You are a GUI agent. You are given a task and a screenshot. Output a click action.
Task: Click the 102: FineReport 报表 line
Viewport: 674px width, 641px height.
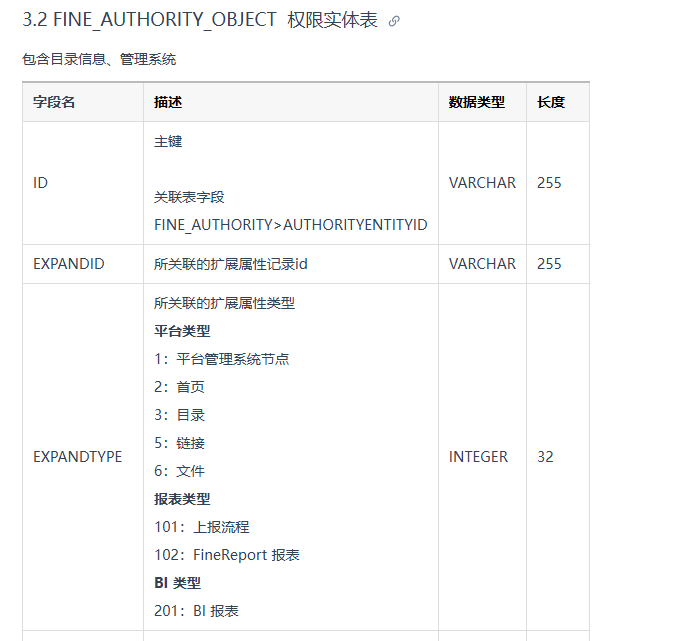pyautogui.click(x=227, y=555)
